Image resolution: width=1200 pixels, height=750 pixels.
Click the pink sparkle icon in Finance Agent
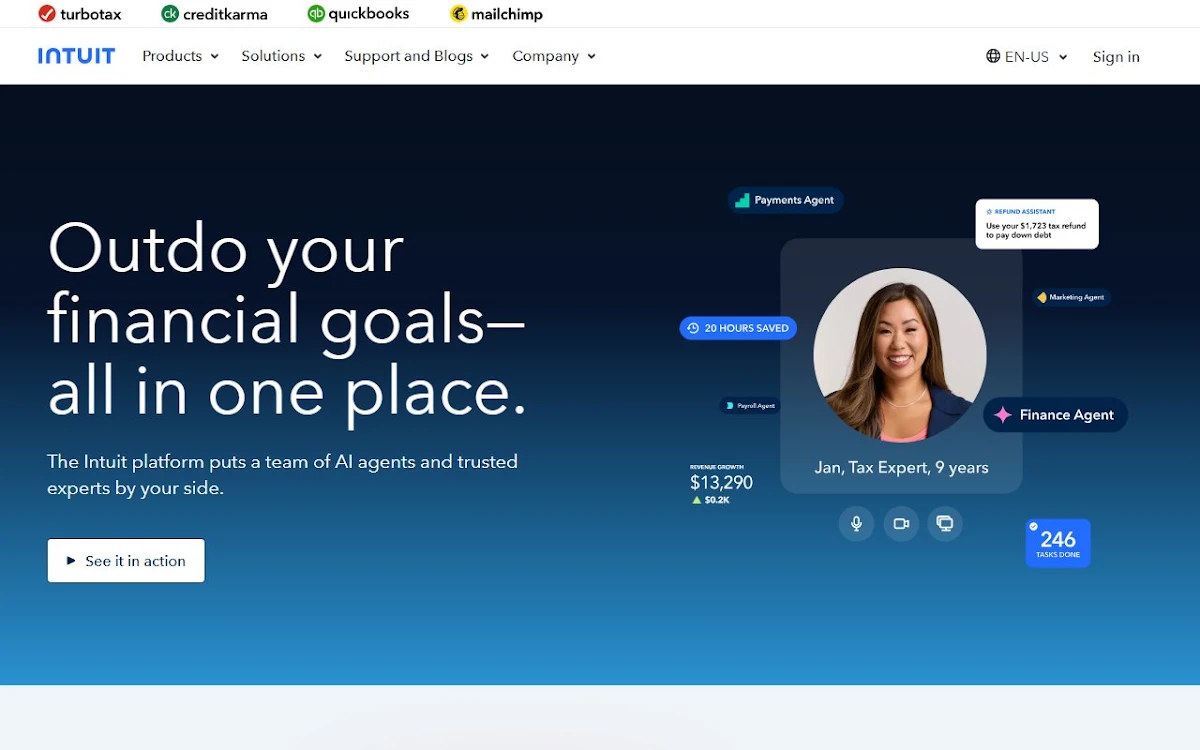[x=1002, y=415]
